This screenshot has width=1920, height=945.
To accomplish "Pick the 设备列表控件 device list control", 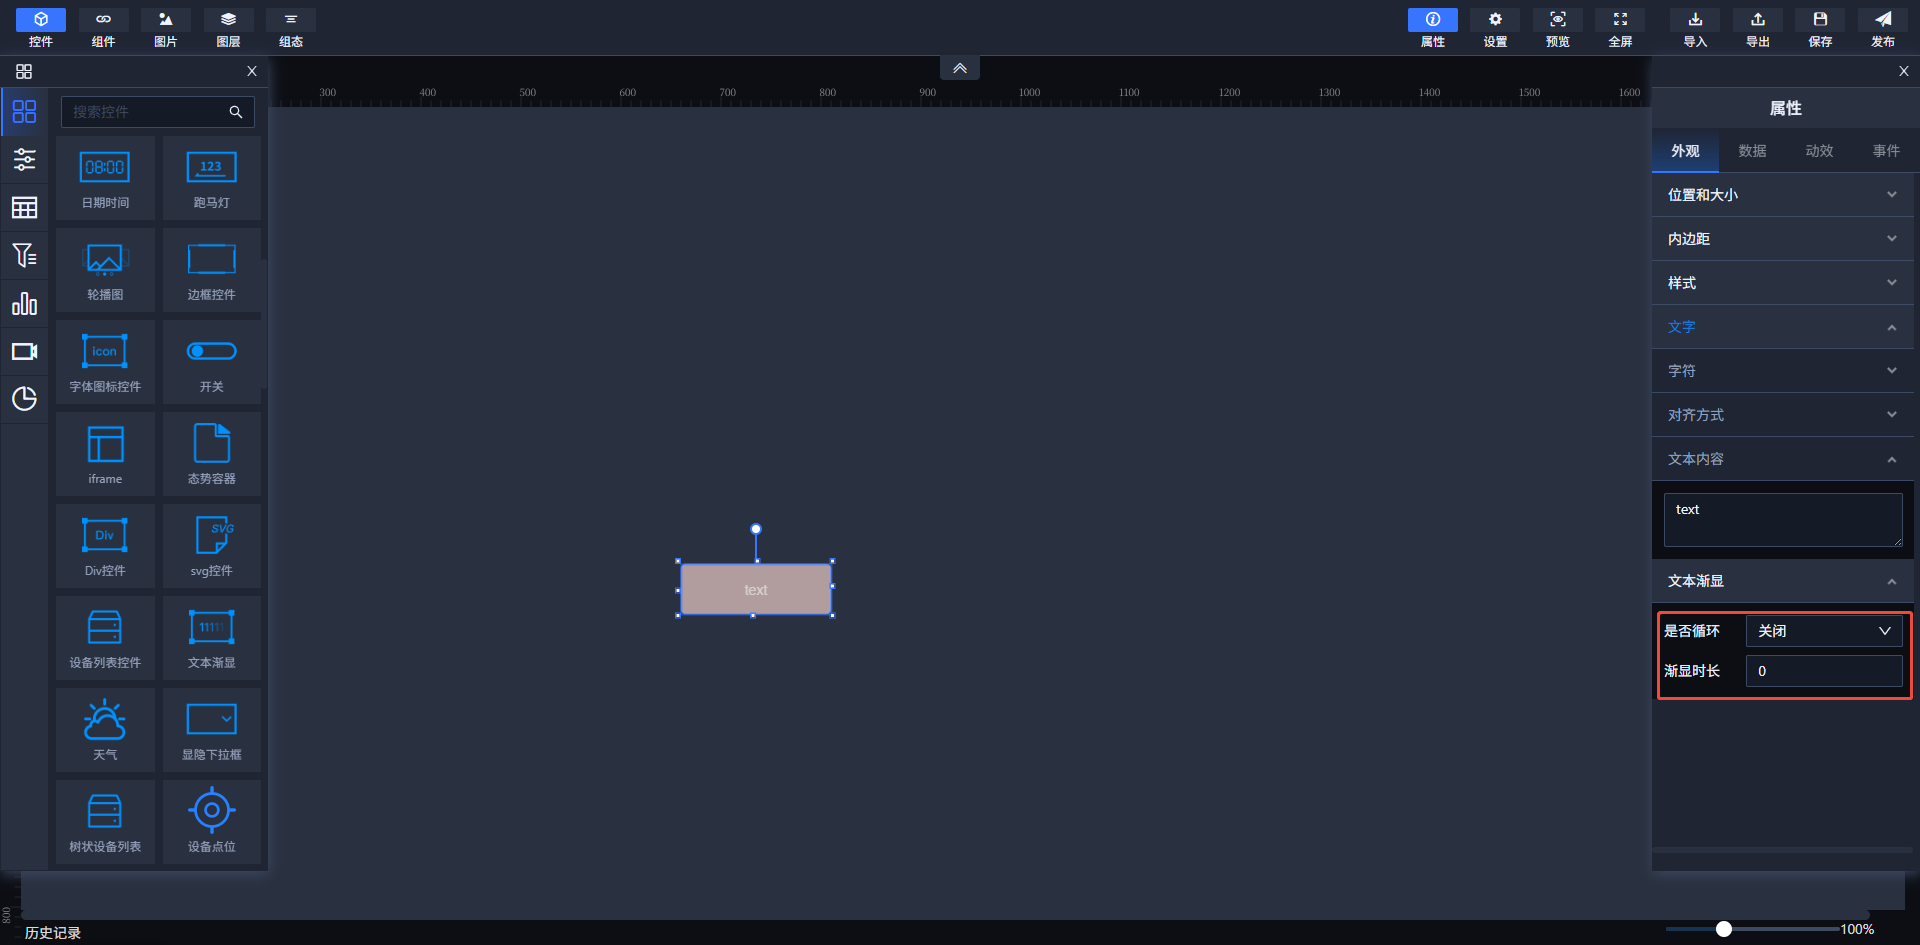I will (x=105, y=638).
